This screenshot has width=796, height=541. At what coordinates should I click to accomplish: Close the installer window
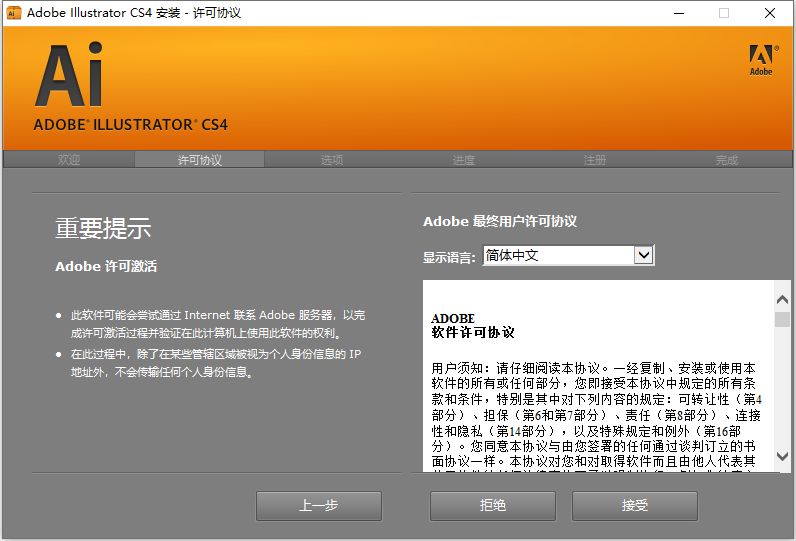coord(770,13)
